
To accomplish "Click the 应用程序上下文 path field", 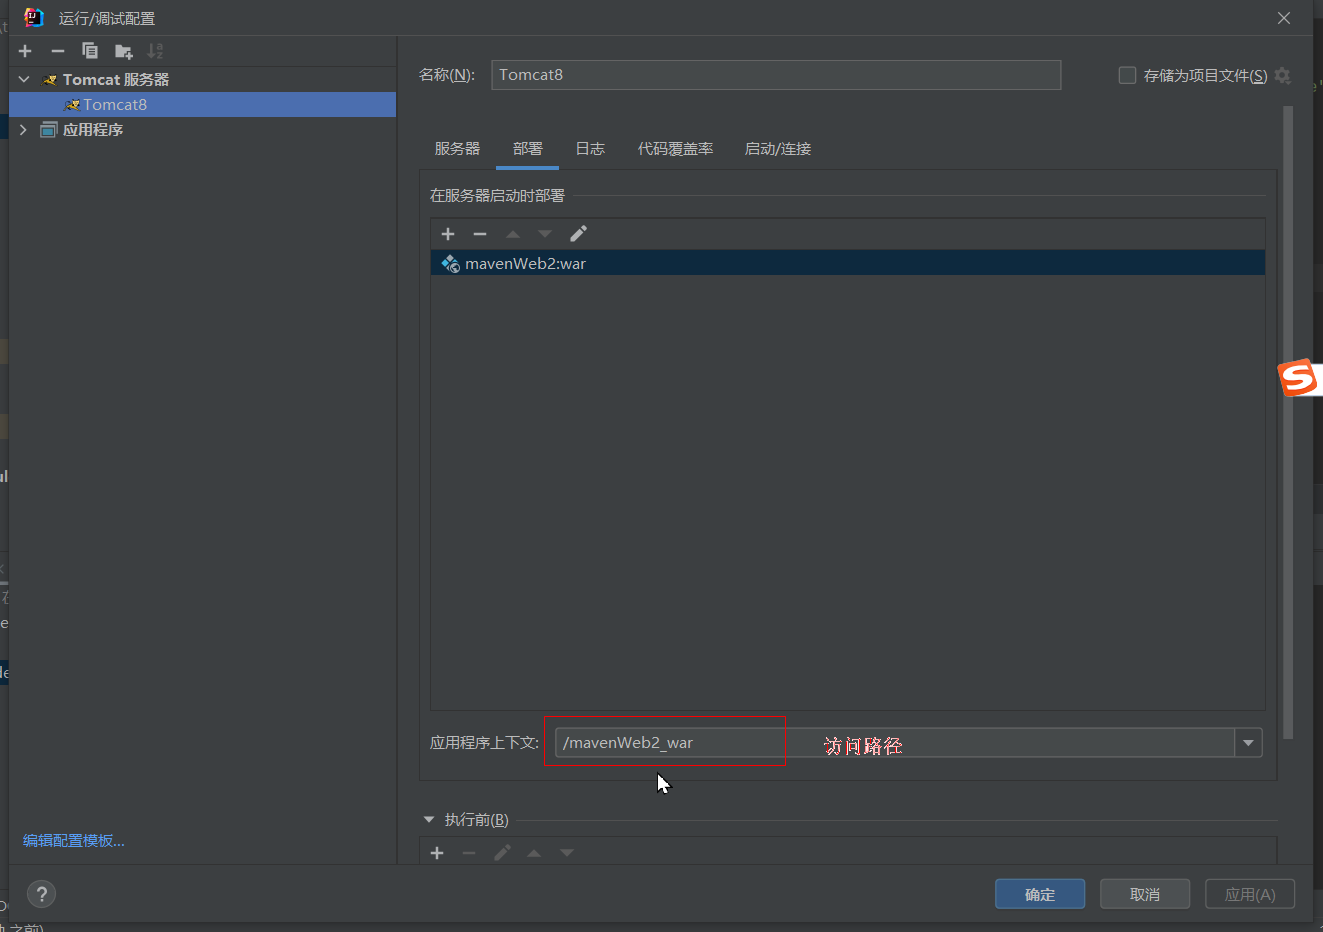I will tap(895, 743).
